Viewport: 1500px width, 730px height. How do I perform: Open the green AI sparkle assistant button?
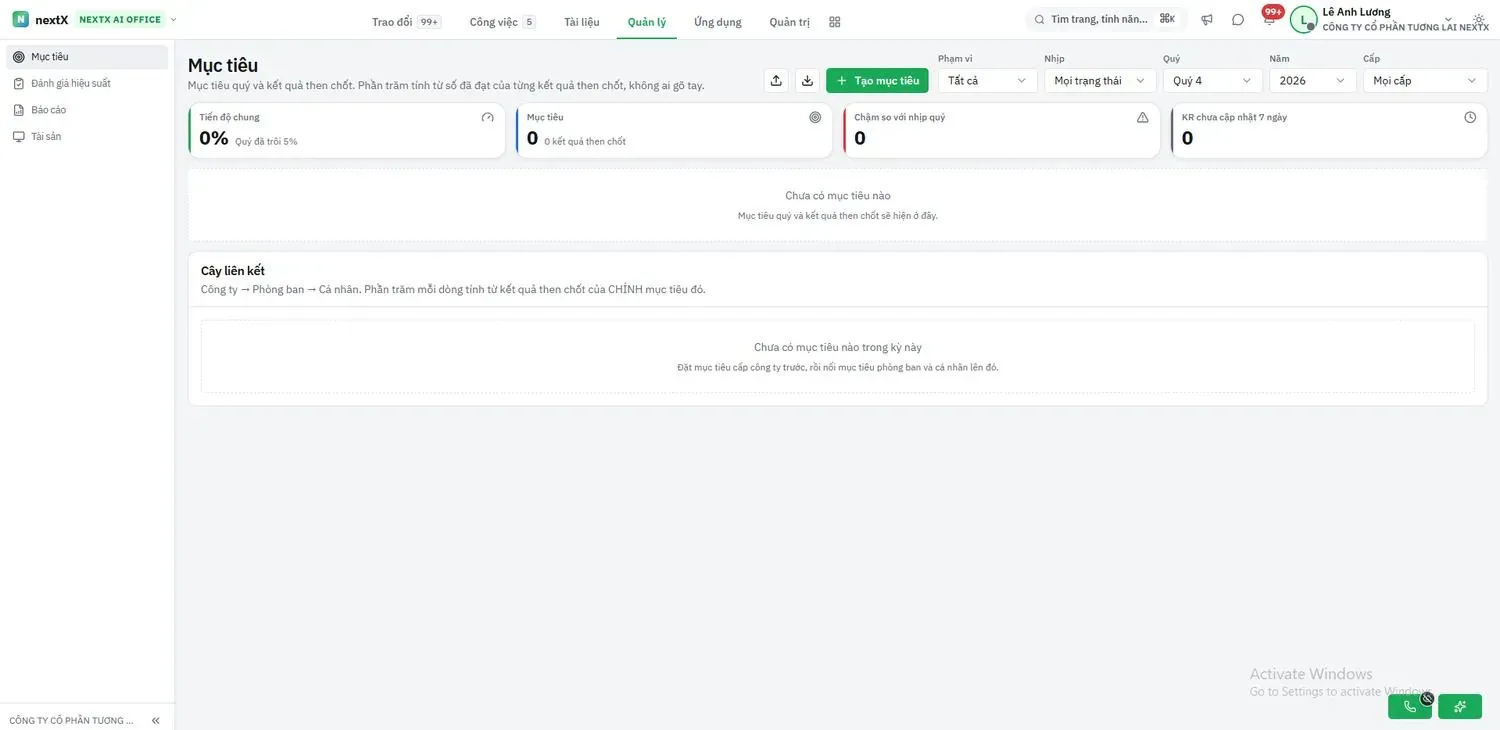(1460, 707)
